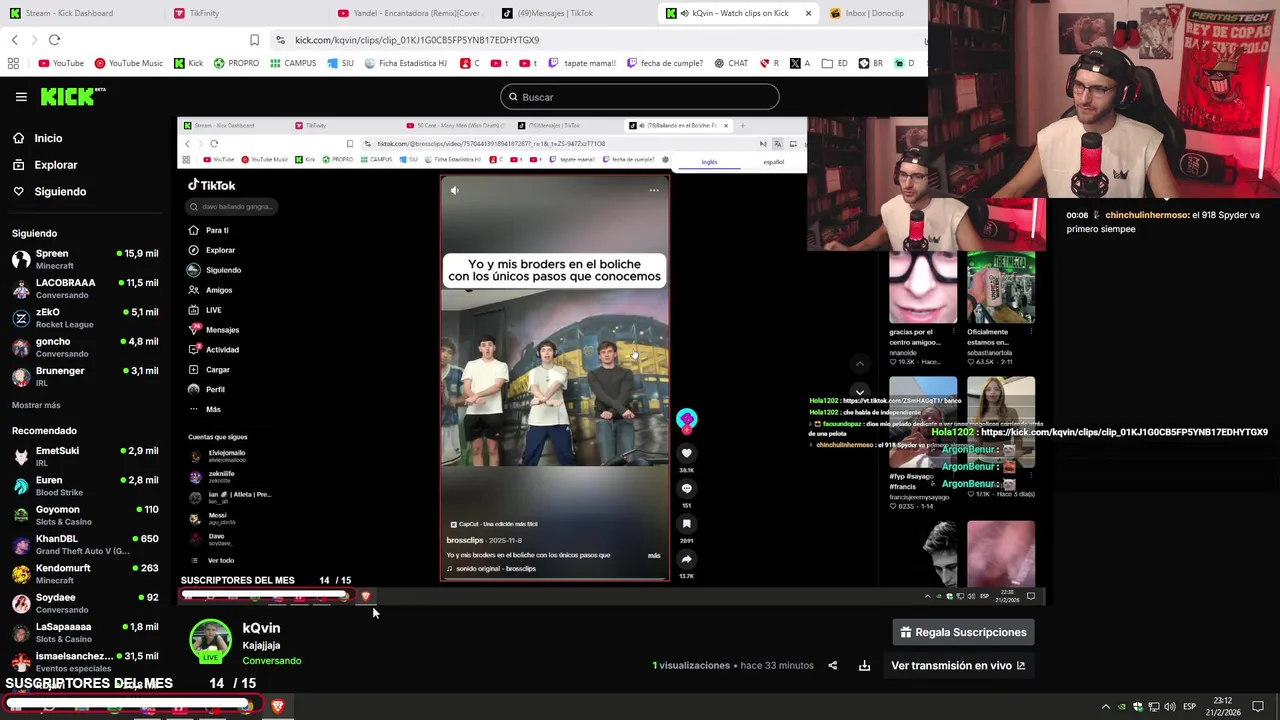Open Siguiendo in Kick sidebar
The width and height of the screenshot is (1280, 720).
[60, 192]
